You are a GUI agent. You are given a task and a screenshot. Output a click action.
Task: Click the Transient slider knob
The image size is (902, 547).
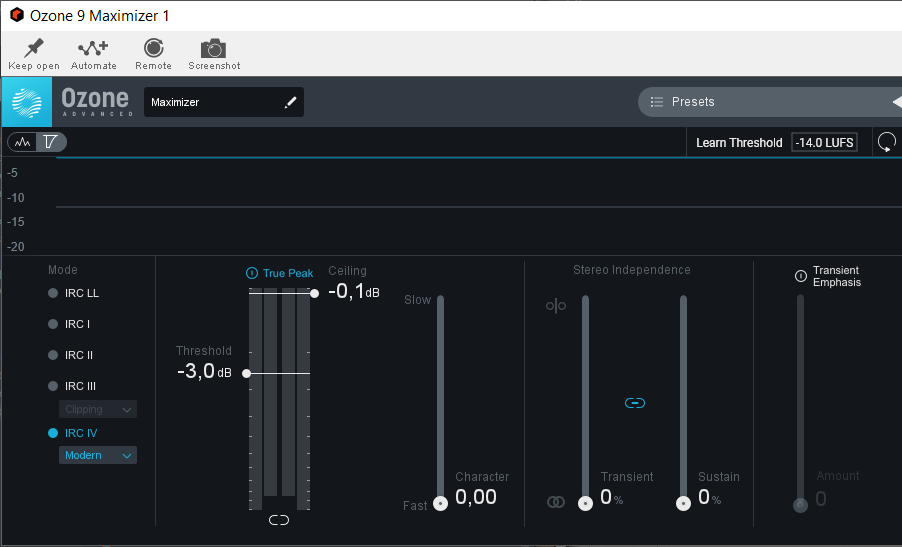[x=586, y=504]
